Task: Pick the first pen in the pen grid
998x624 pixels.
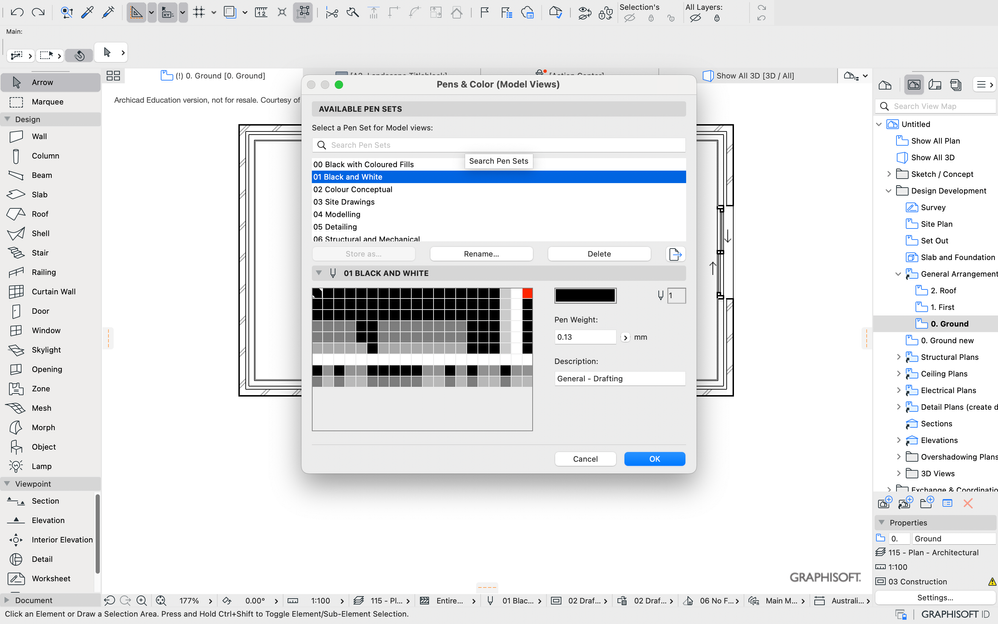Action: [x=318, y=294]
